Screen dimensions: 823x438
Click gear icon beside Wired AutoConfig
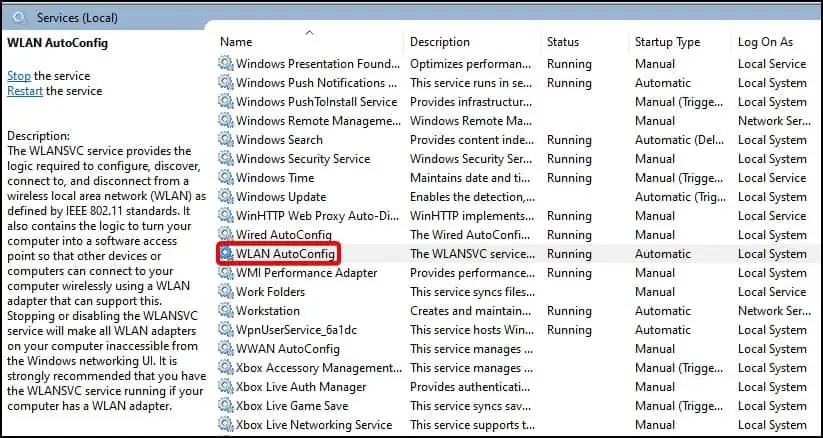[x=226, y=235]
